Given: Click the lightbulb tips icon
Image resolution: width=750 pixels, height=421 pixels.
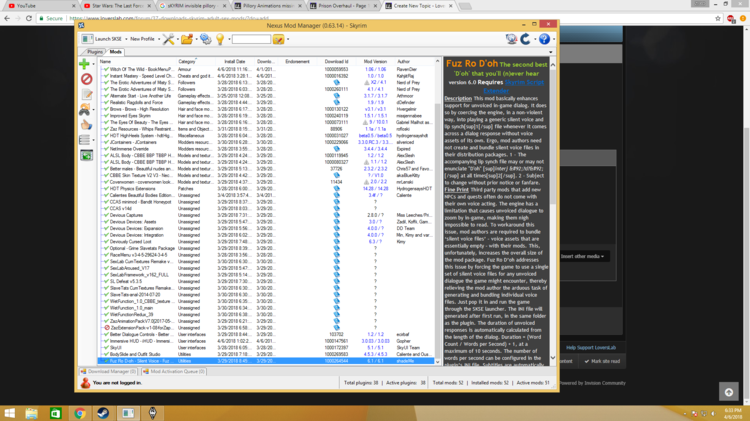Looking at the screenshot, I should pyautogui.click(x=220, y=39).
